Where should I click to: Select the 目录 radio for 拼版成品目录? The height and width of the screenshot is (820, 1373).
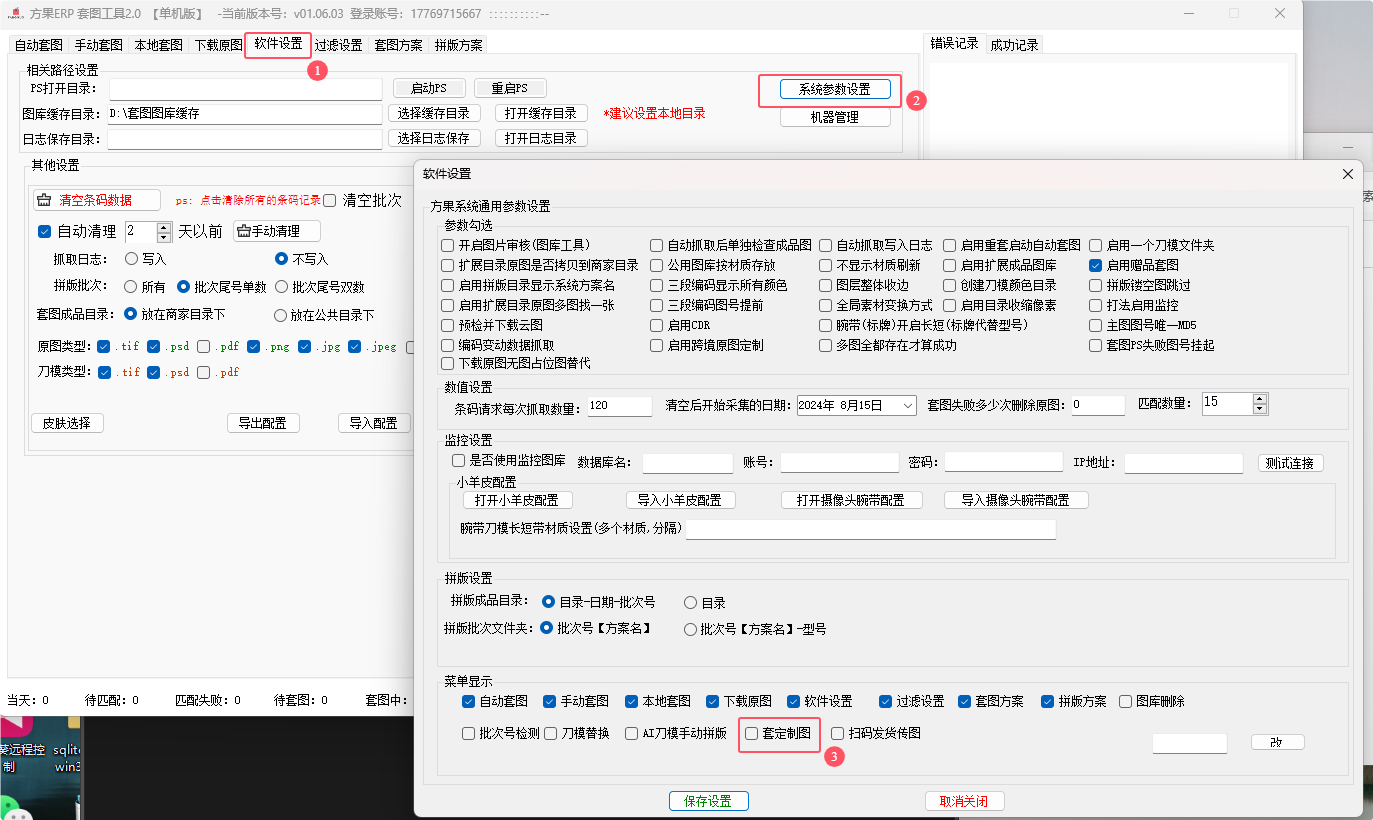691,603
